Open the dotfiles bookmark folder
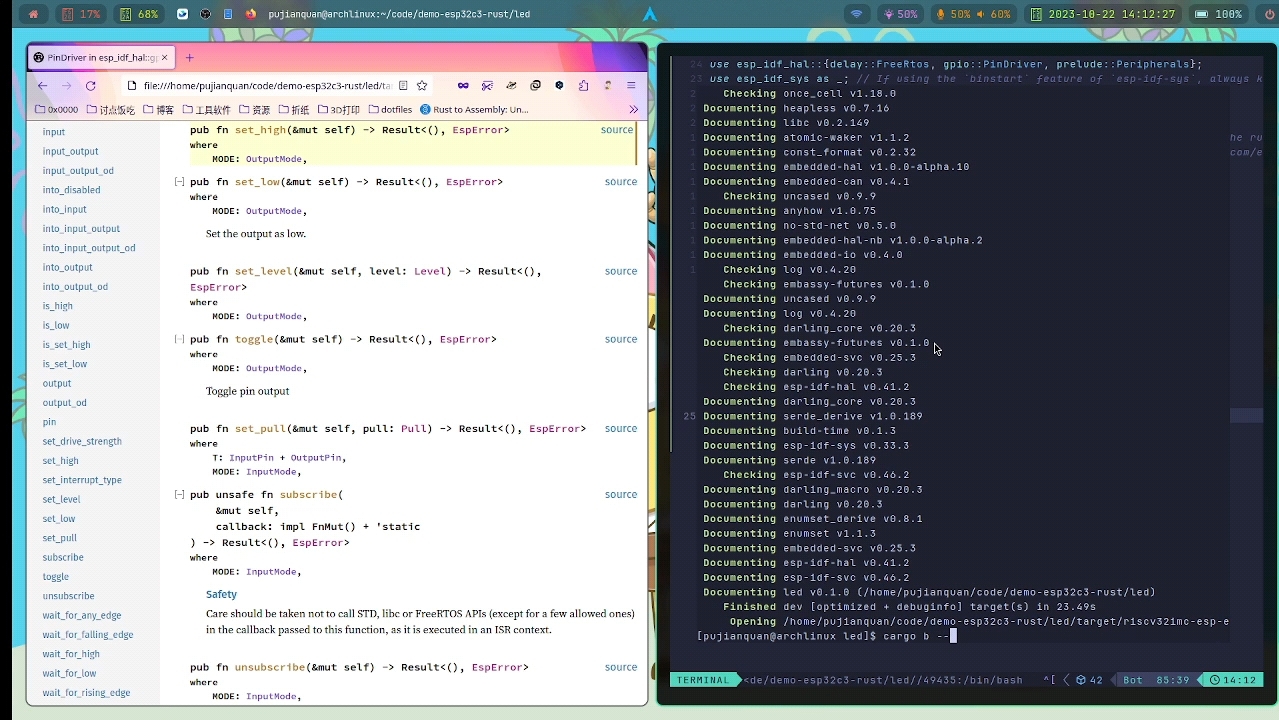Image resolution: width=1279 pixels, height=720 pixels. point(390,110)
